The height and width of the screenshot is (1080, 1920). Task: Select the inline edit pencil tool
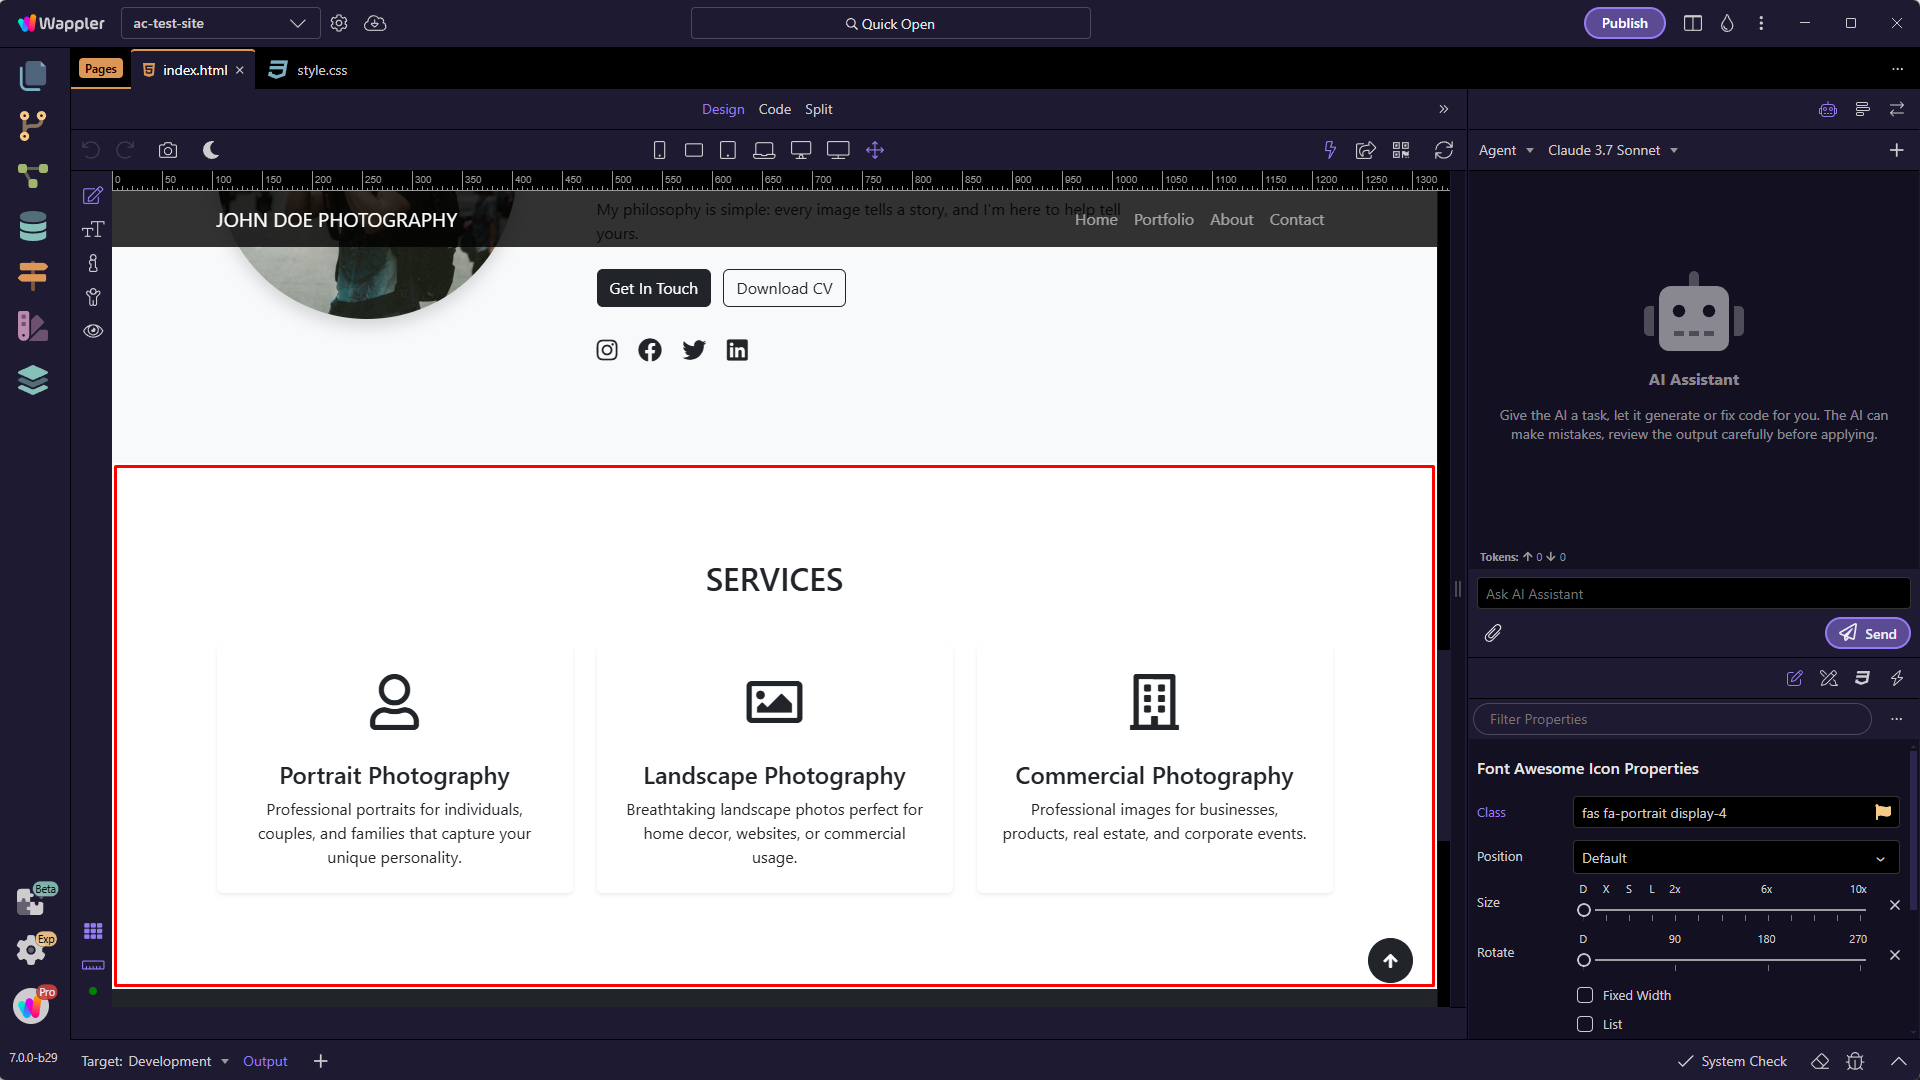click(93, 196)
